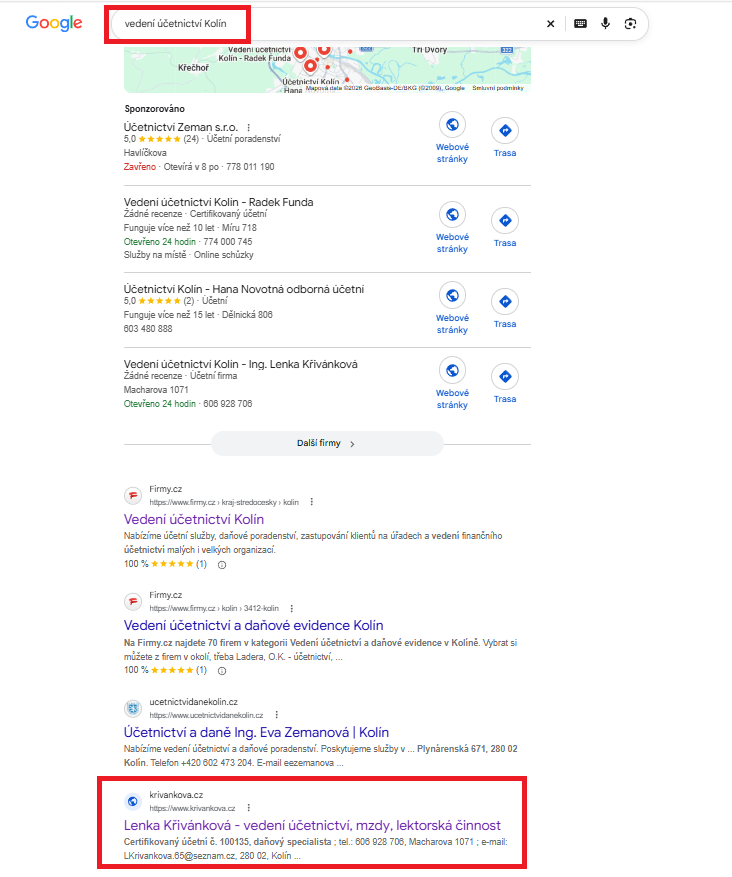The width and height of the screenshot is (732, 877).
Task: Click Služby na místě text
Action: coord(155,255)
